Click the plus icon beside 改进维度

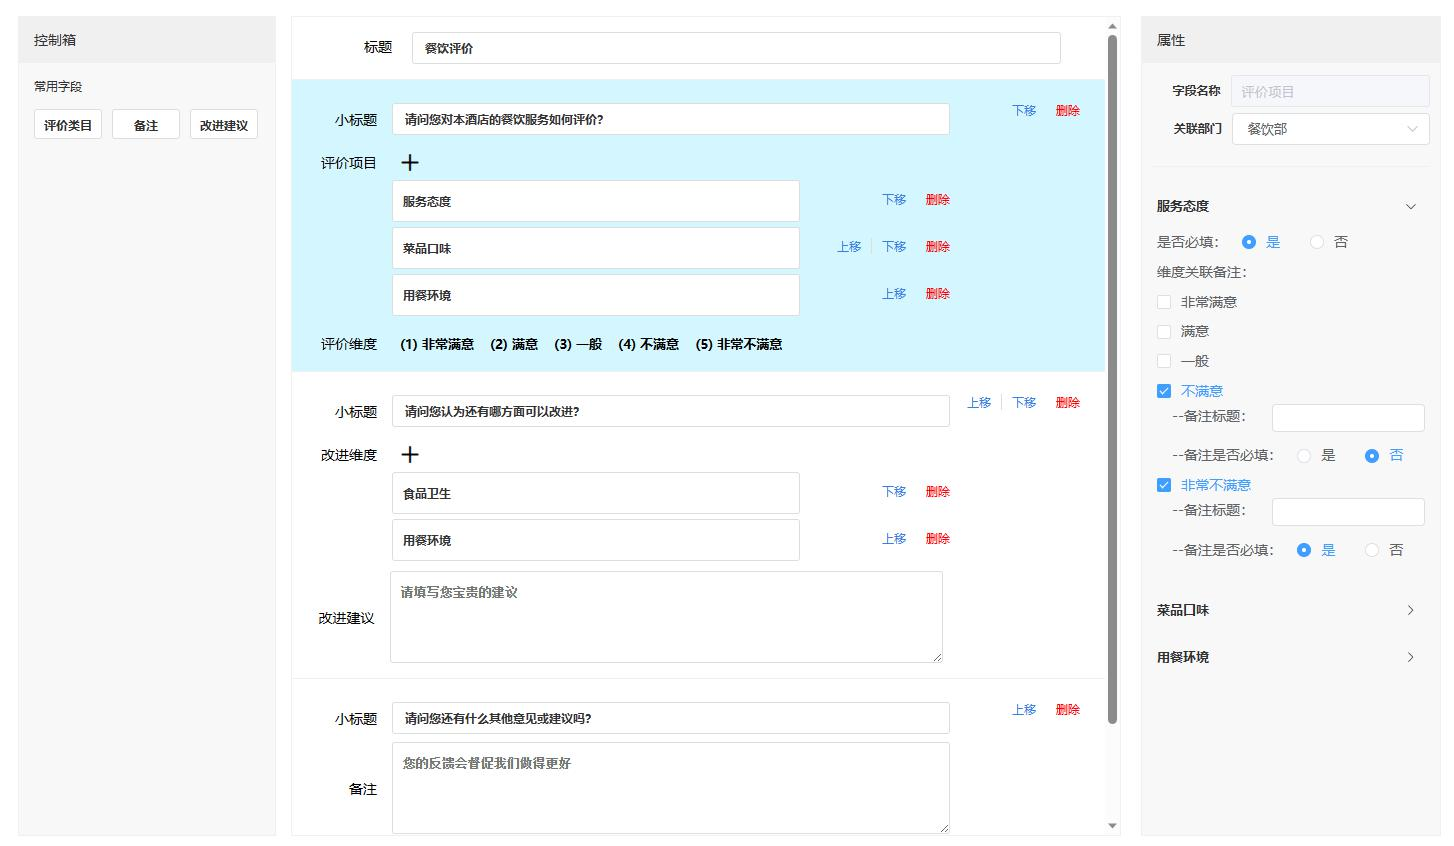coord(410,455)
